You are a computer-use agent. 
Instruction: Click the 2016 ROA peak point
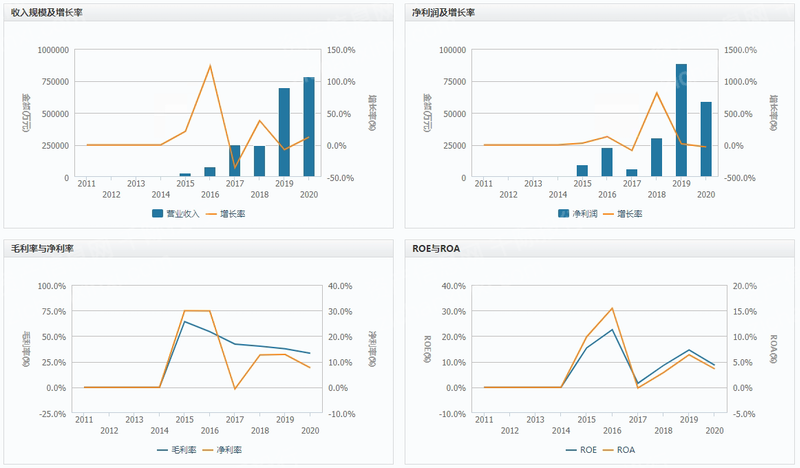pyautogui.click(x=612, y=308)
